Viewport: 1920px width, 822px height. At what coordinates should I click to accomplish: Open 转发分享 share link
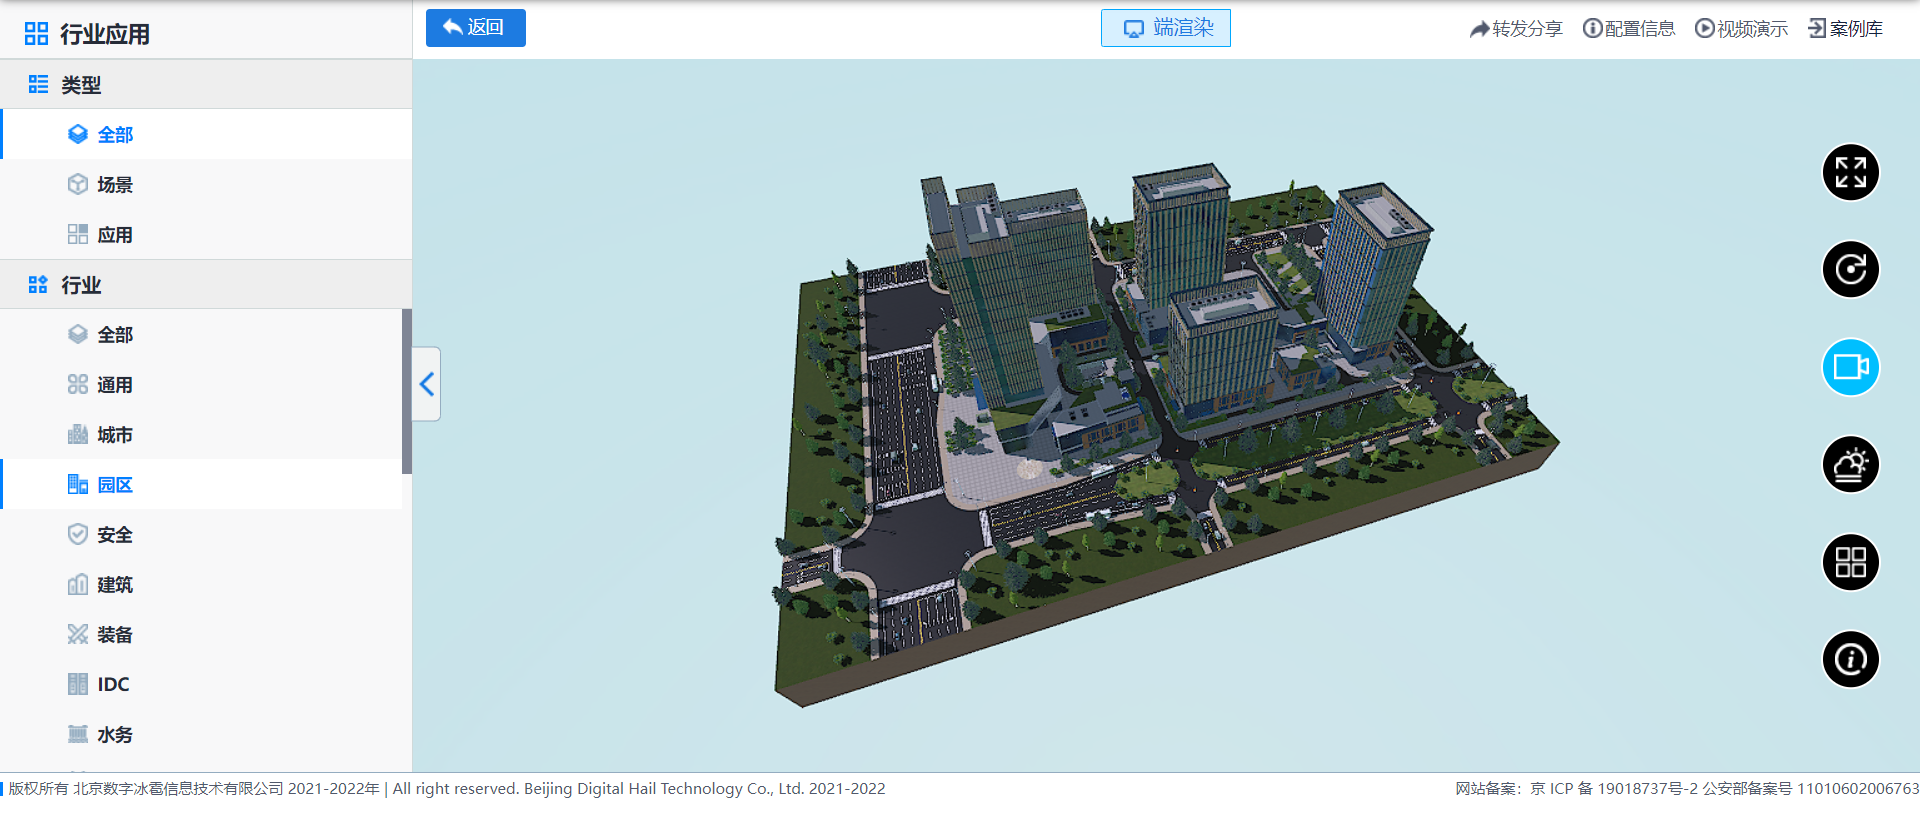[x=1516, y=29]
